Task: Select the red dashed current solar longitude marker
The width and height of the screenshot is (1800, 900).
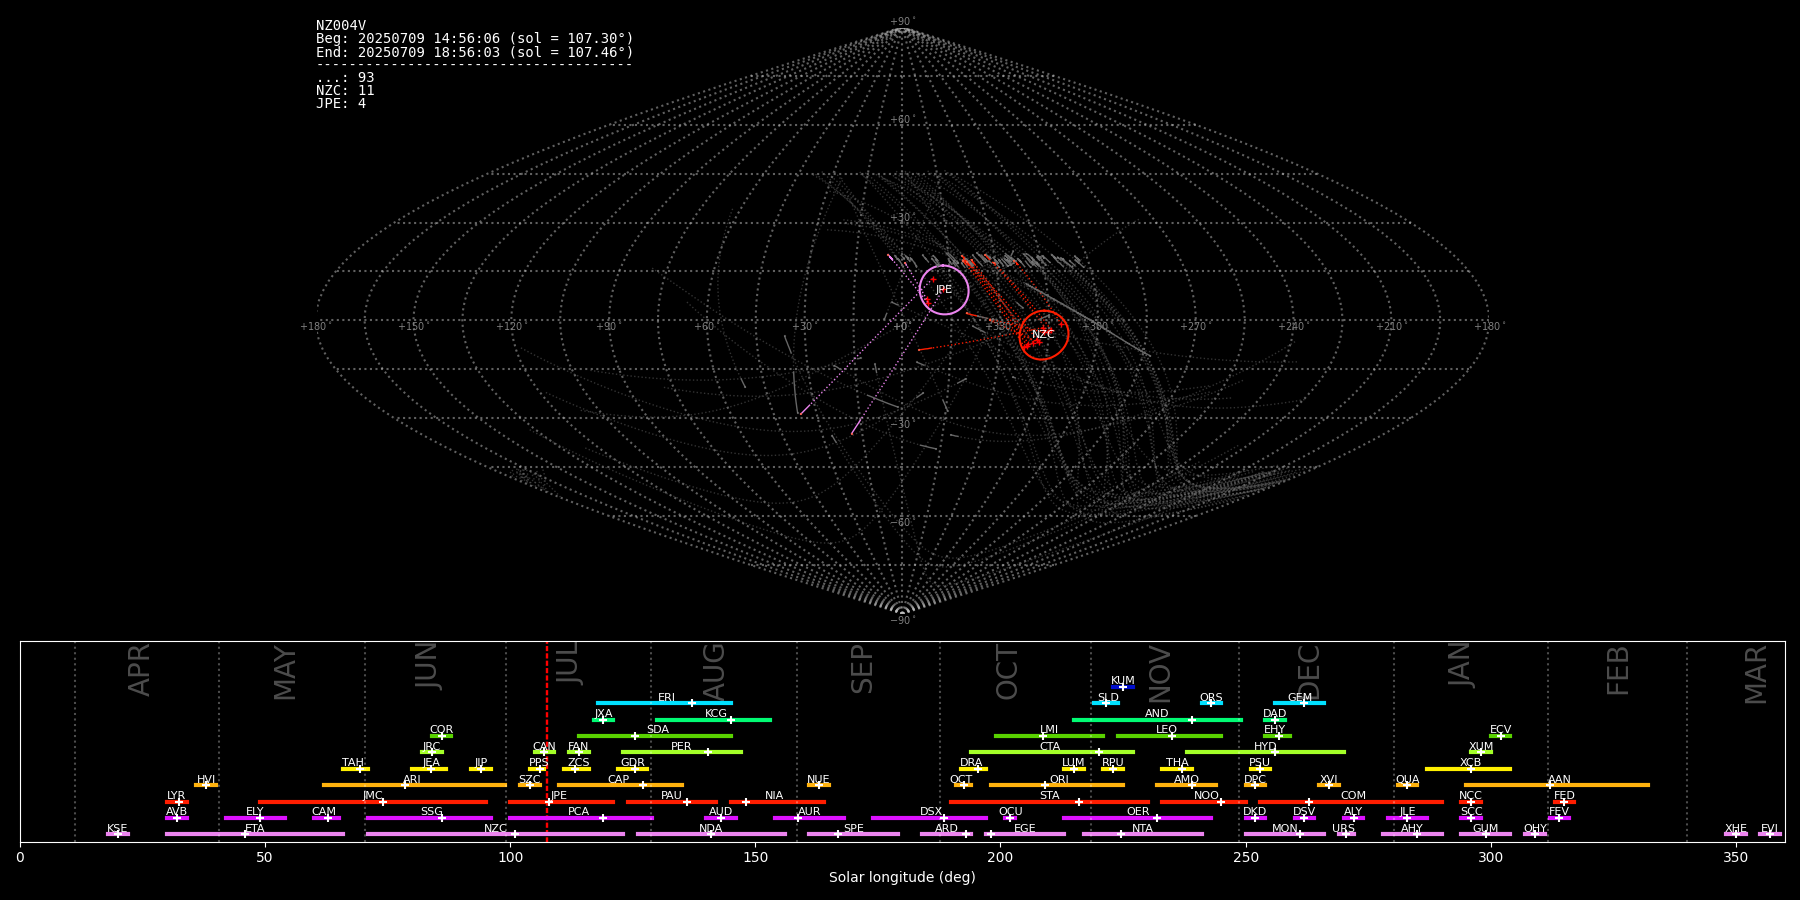Action: pyautogui.click(x=547, y=741)
